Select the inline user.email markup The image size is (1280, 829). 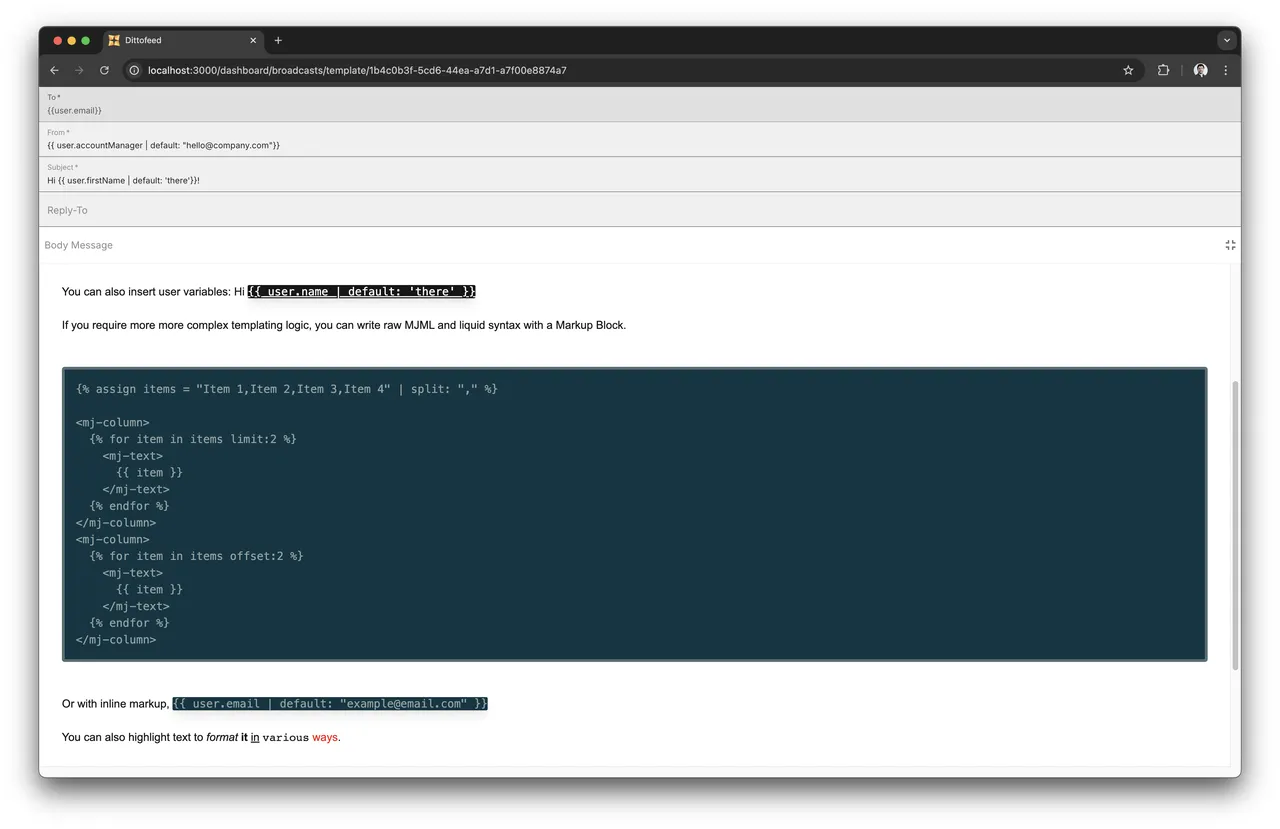pyautogui.click(x=330, y=704)
